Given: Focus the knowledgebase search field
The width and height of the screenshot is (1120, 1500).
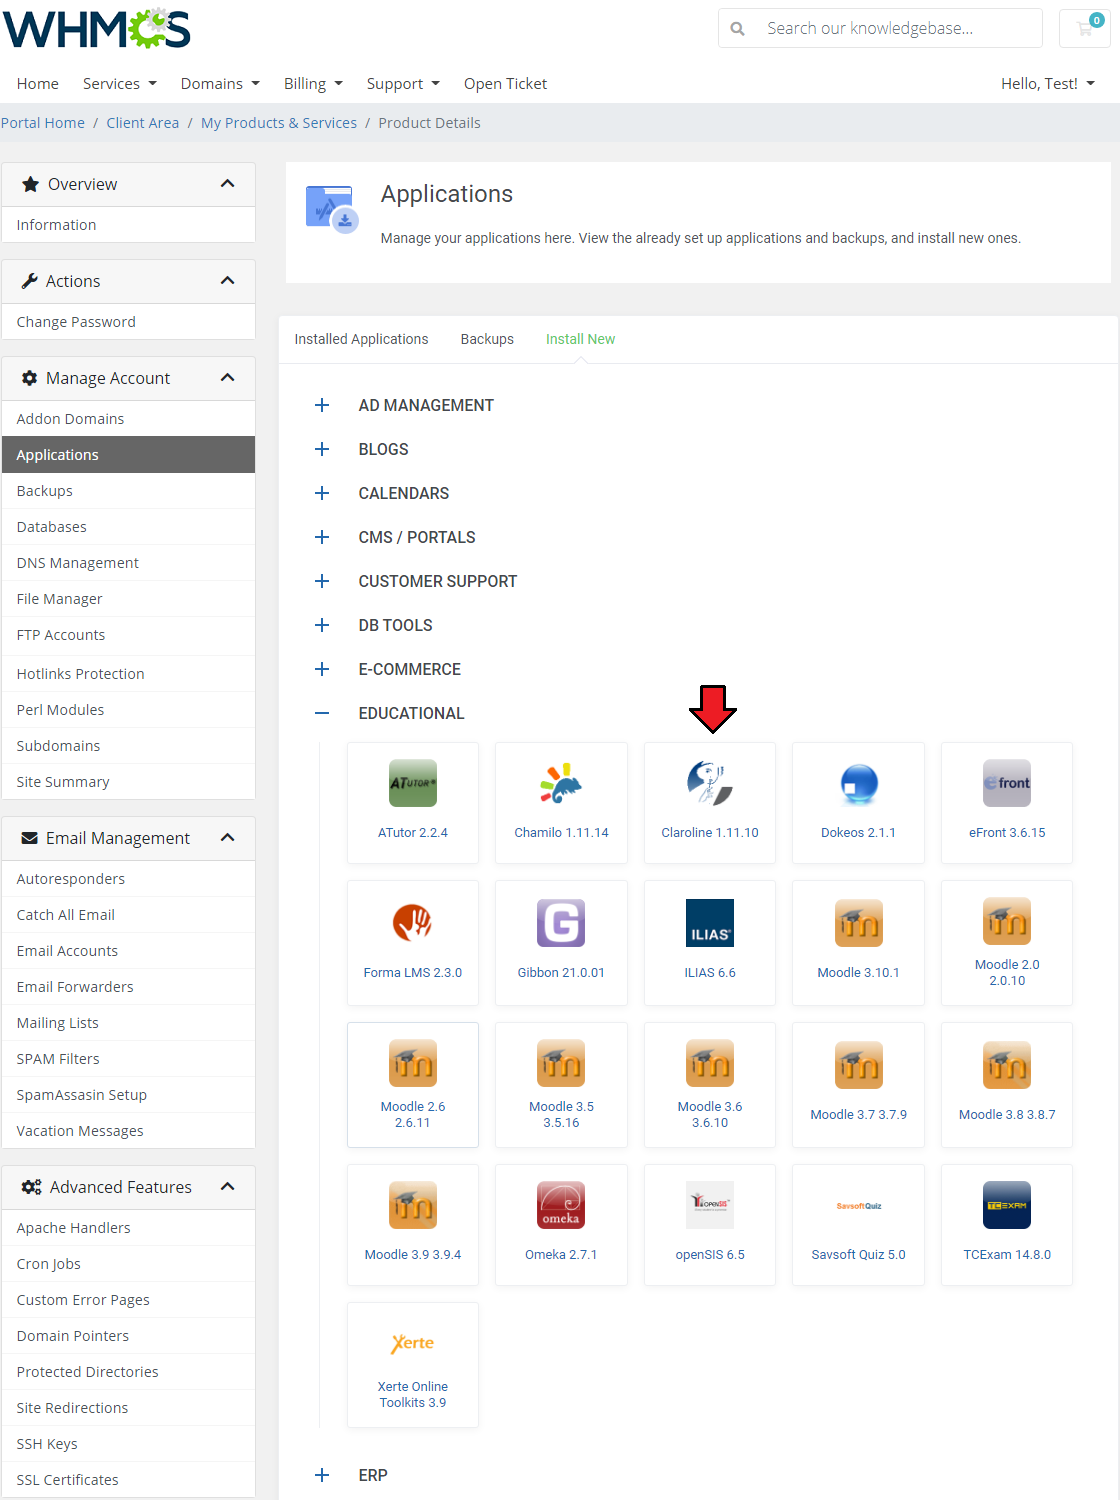Looking at the screenshot, I should tap(898, 28).
